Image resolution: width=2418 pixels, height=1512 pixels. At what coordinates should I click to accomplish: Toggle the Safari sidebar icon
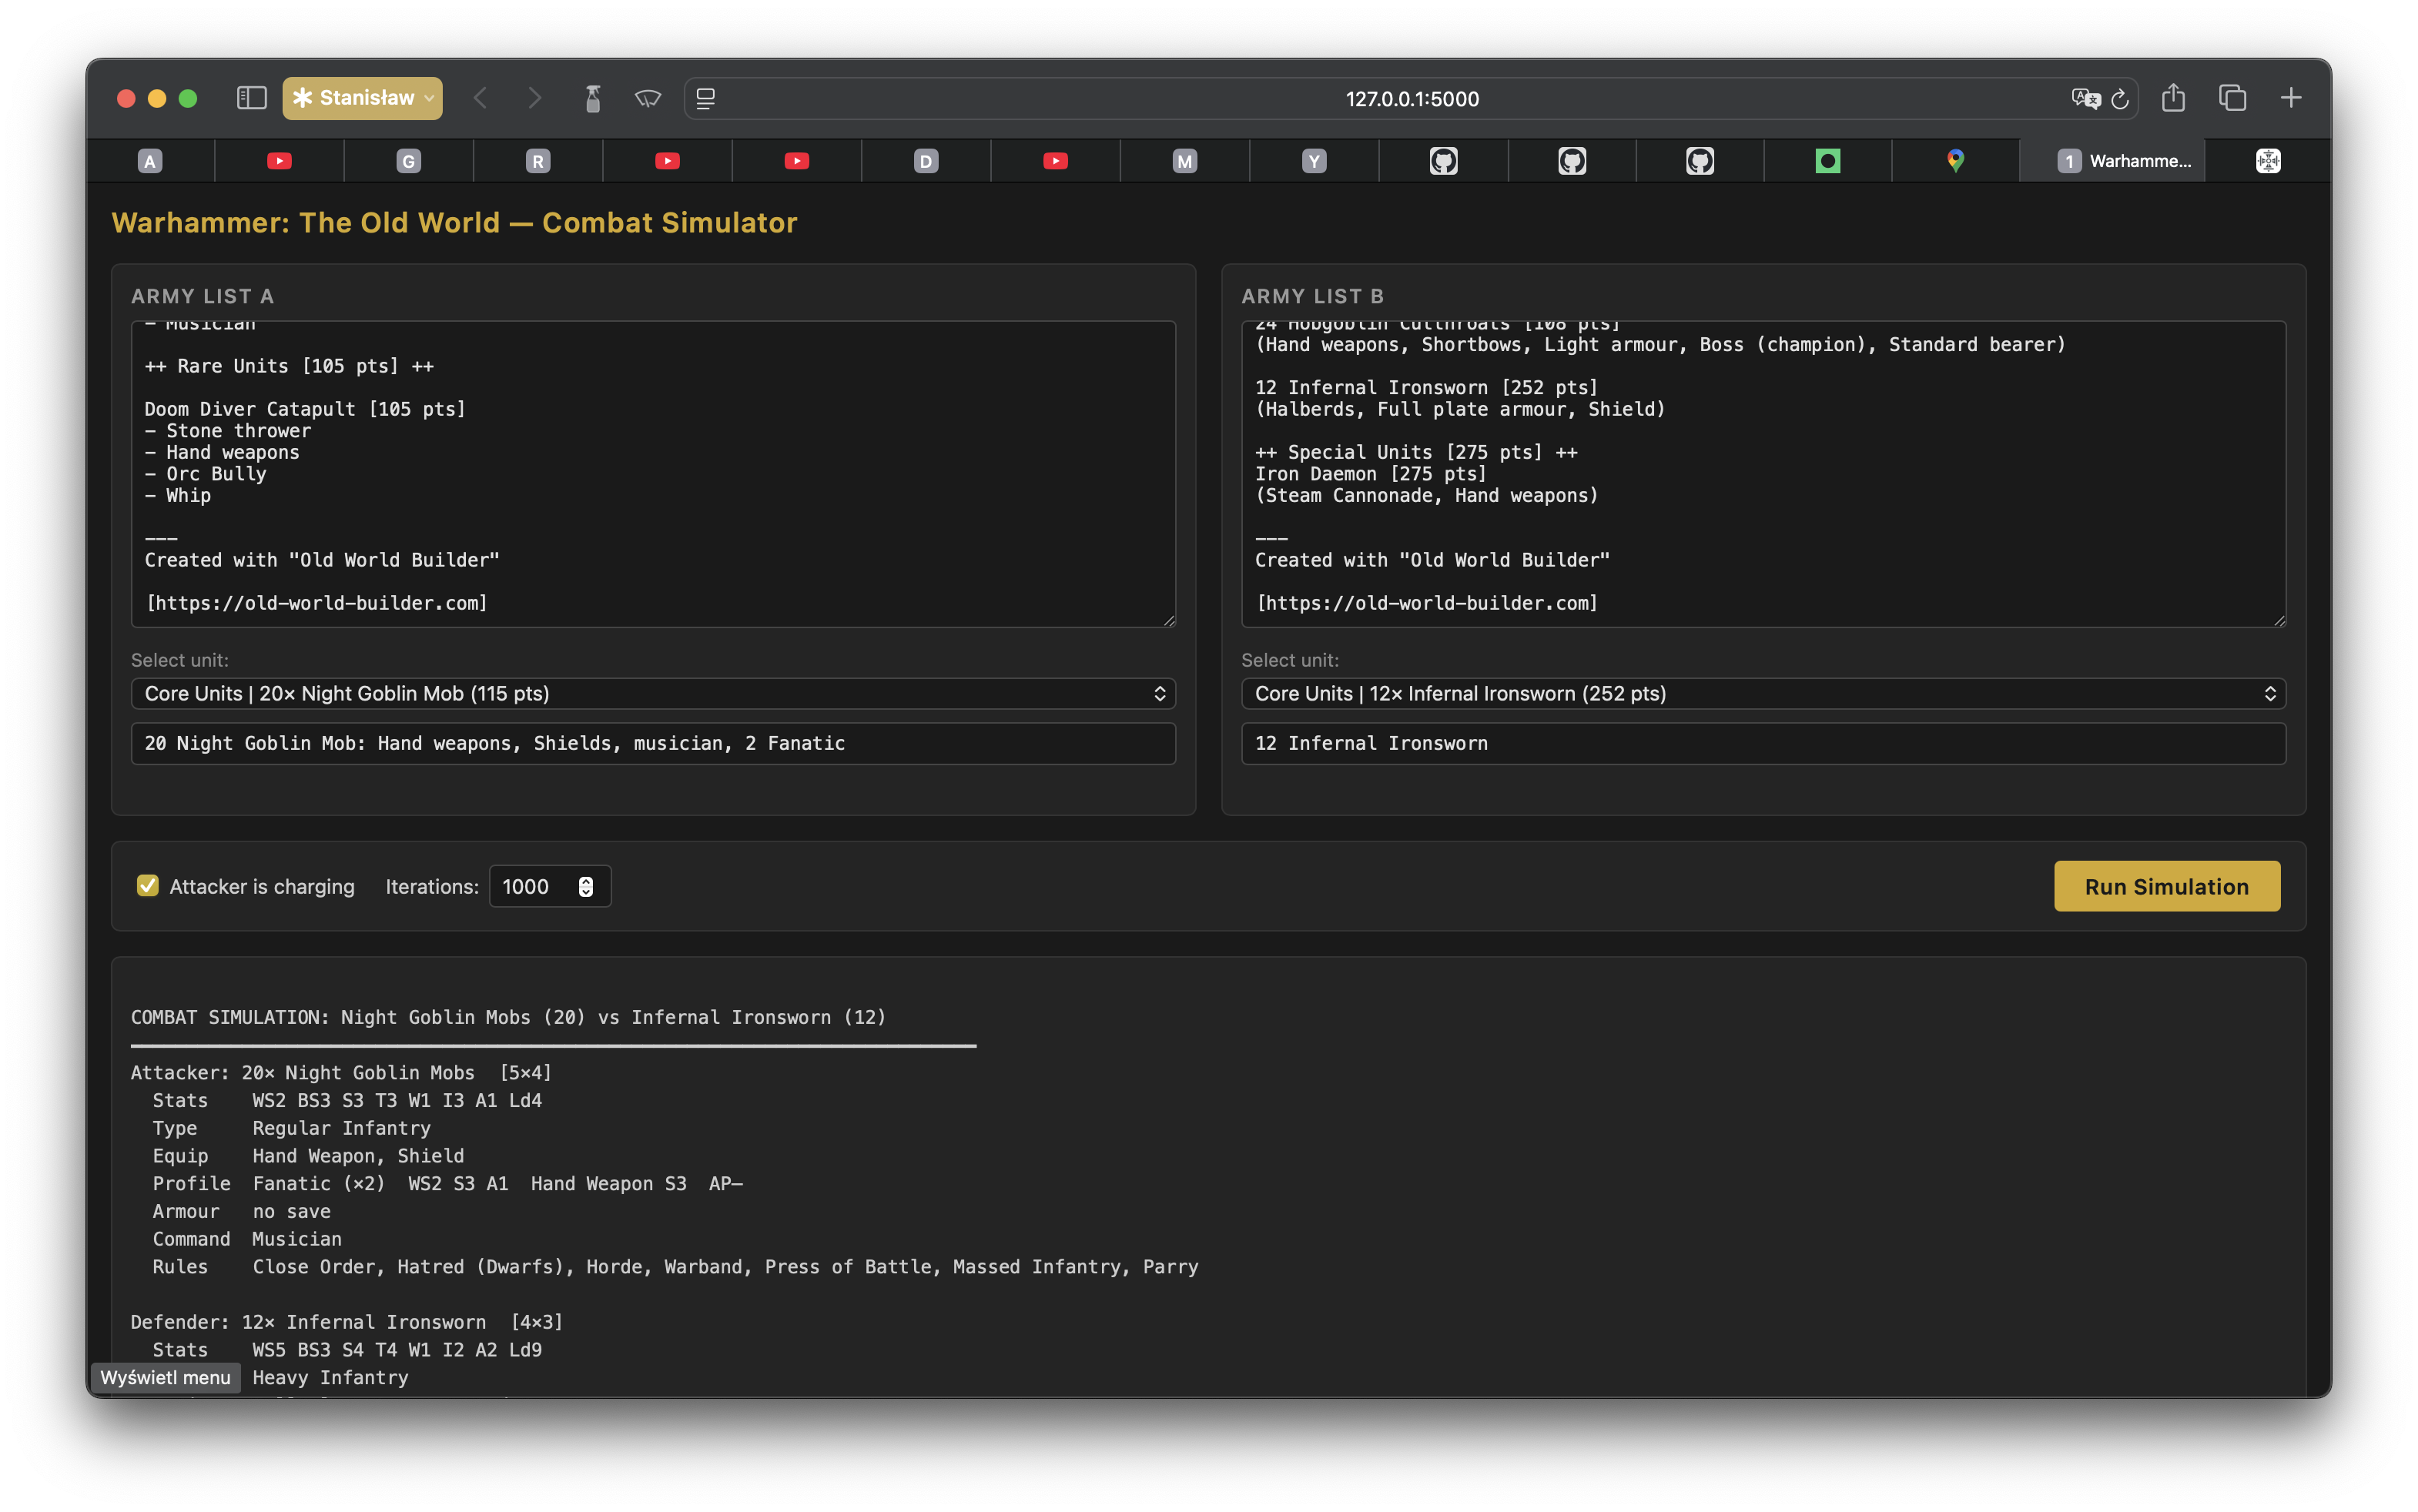[x=251, y=98]
